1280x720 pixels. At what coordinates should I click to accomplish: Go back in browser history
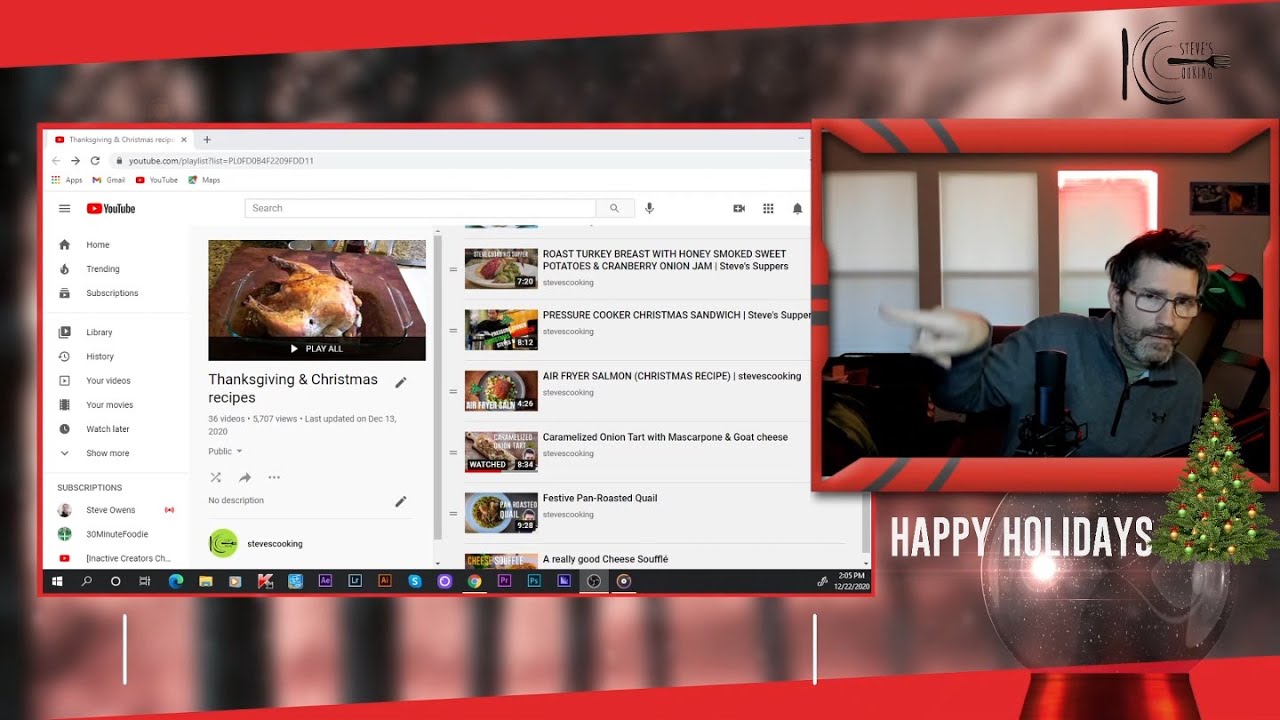(56, 160)
